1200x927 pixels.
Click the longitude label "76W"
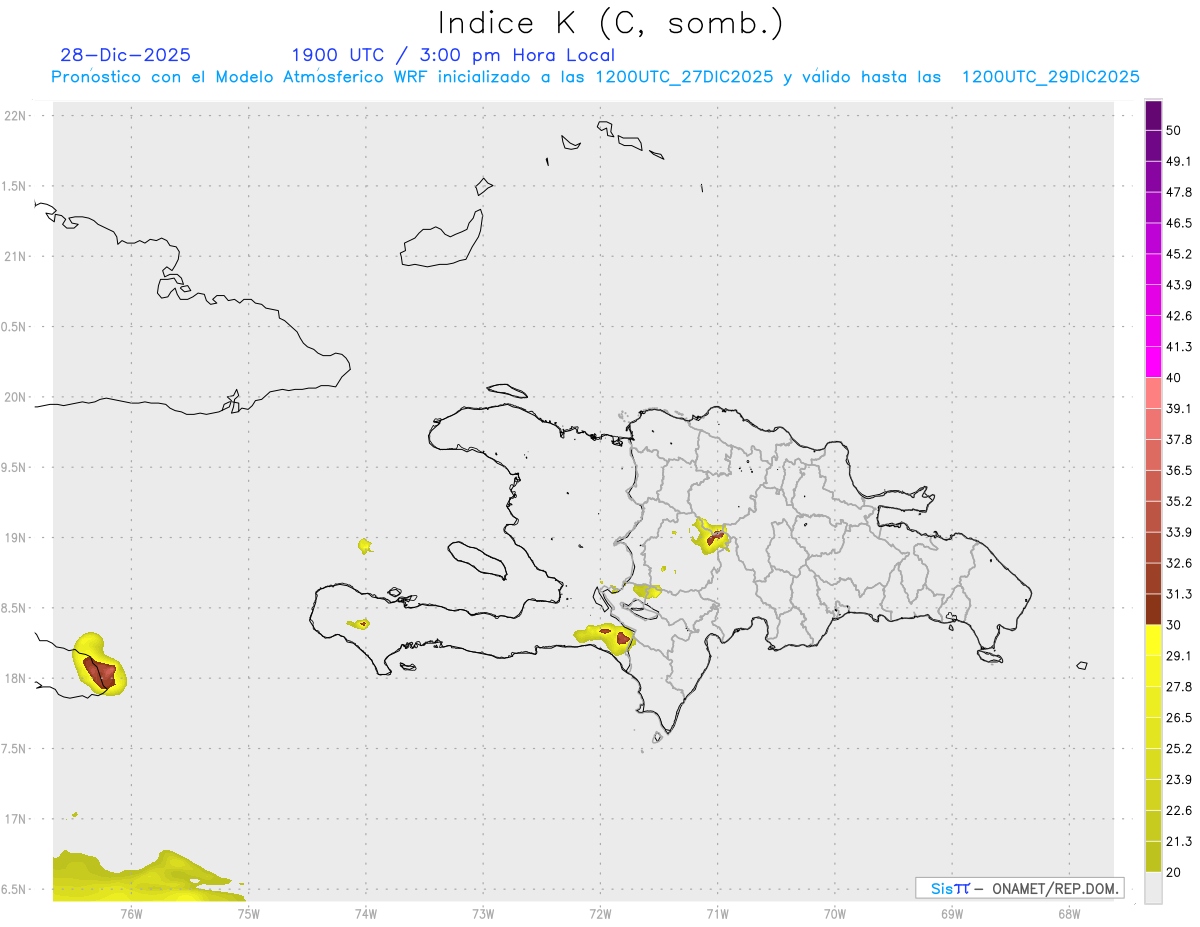[x=131, y=913]
